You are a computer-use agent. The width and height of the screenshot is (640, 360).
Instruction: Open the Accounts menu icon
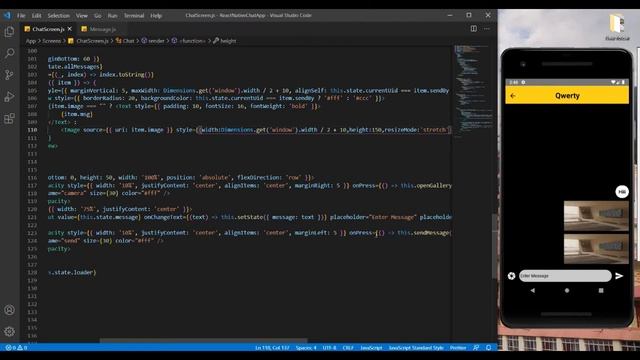[9, 310]
